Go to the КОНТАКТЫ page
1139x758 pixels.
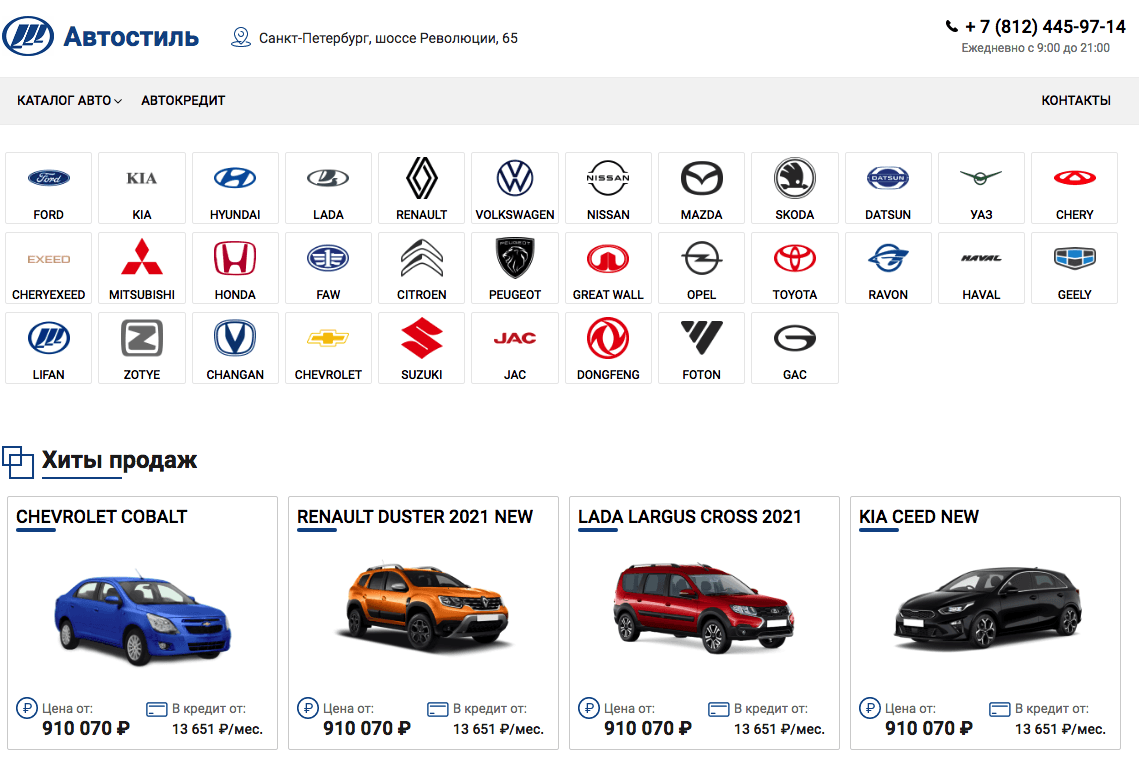(x=1076, y=100)
